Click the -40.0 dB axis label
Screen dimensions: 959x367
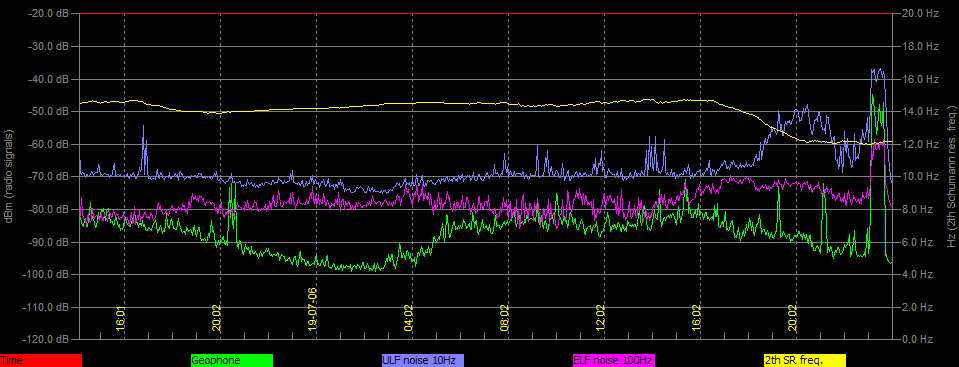[48, 79]
